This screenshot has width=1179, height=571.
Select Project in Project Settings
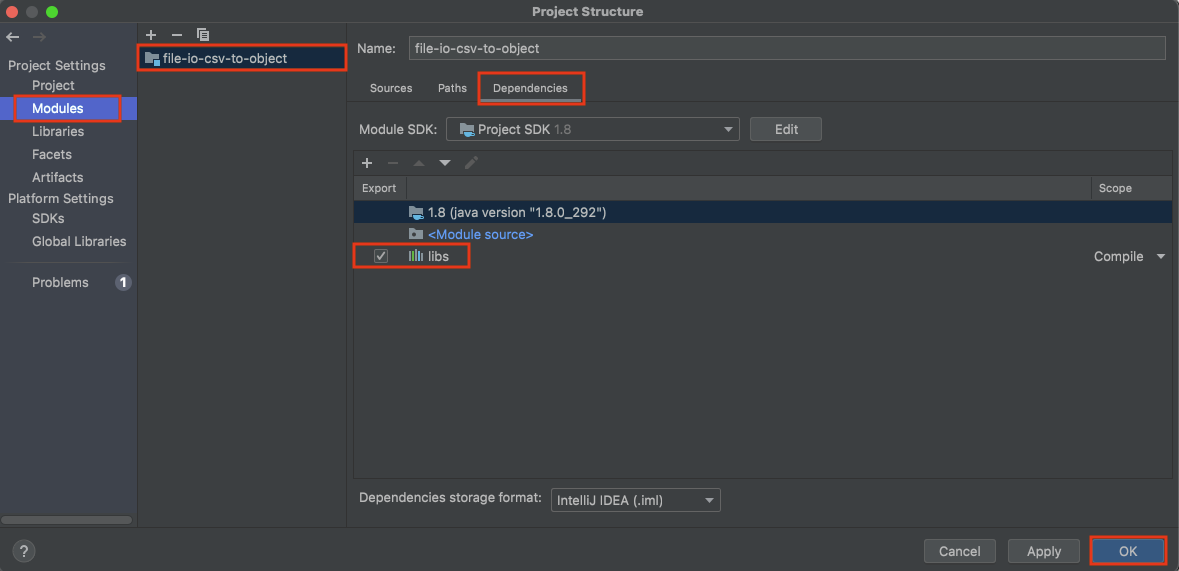click(x=53, y=86)
